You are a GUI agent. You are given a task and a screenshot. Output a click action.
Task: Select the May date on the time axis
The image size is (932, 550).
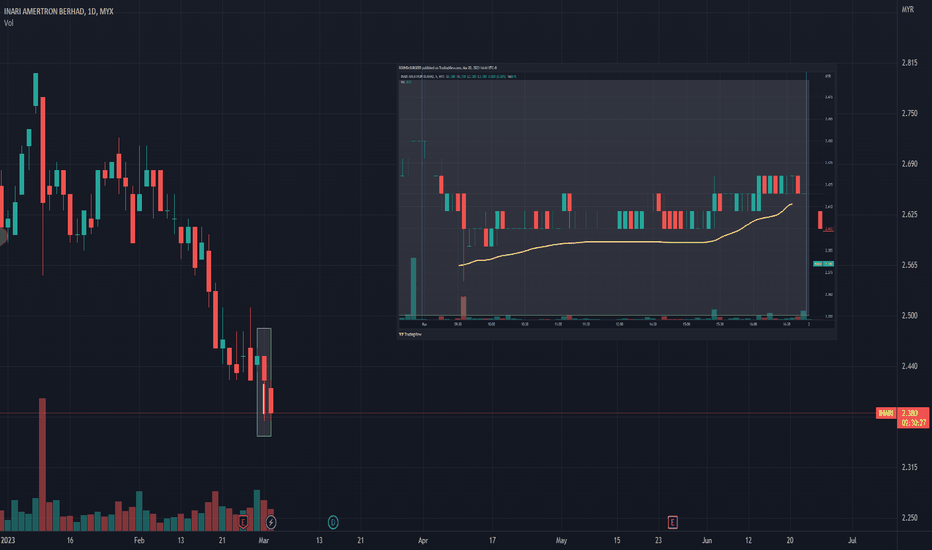[561, 540]
